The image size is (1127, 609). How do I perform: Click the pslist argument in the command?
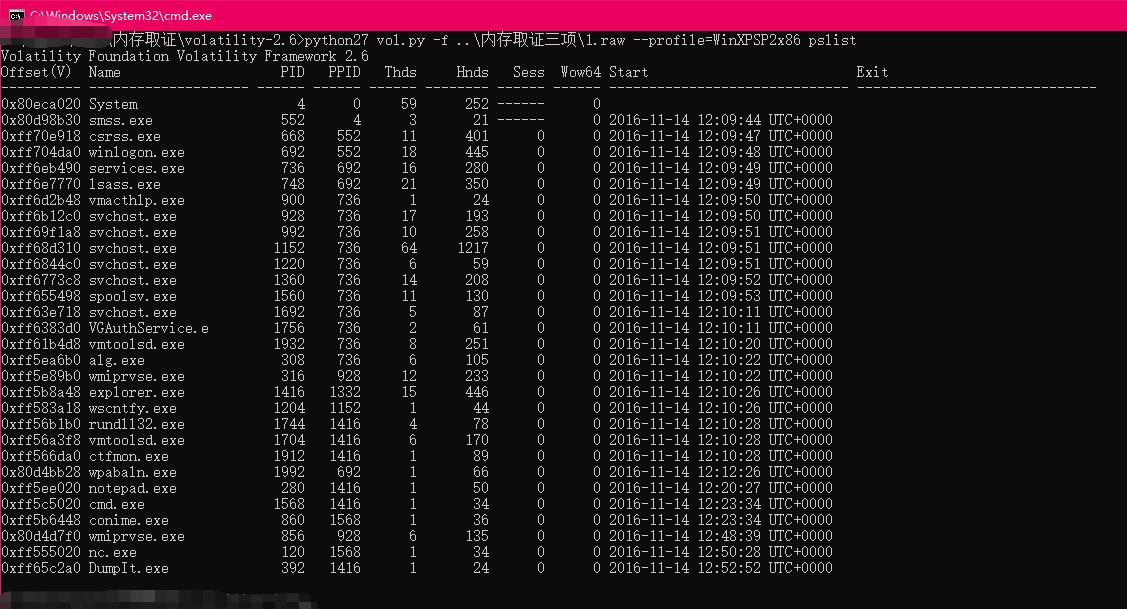click(828, 40)
